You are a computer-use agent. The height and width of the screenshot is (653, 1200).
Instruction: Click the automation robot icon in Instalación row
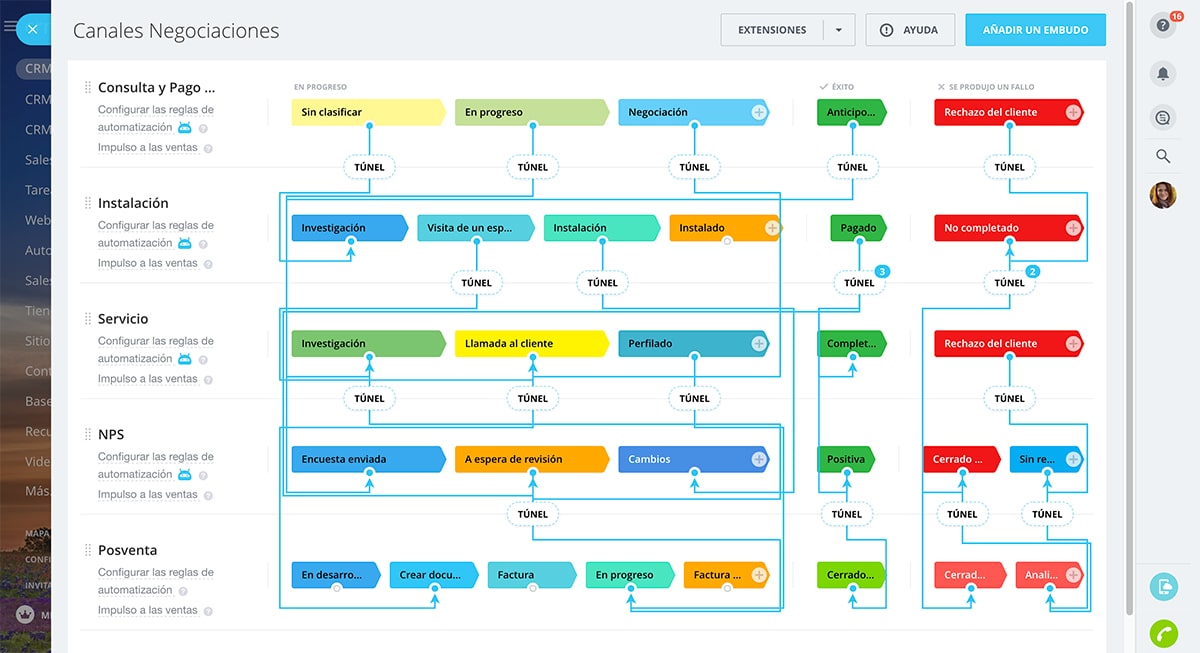click(x=184, y=243)
